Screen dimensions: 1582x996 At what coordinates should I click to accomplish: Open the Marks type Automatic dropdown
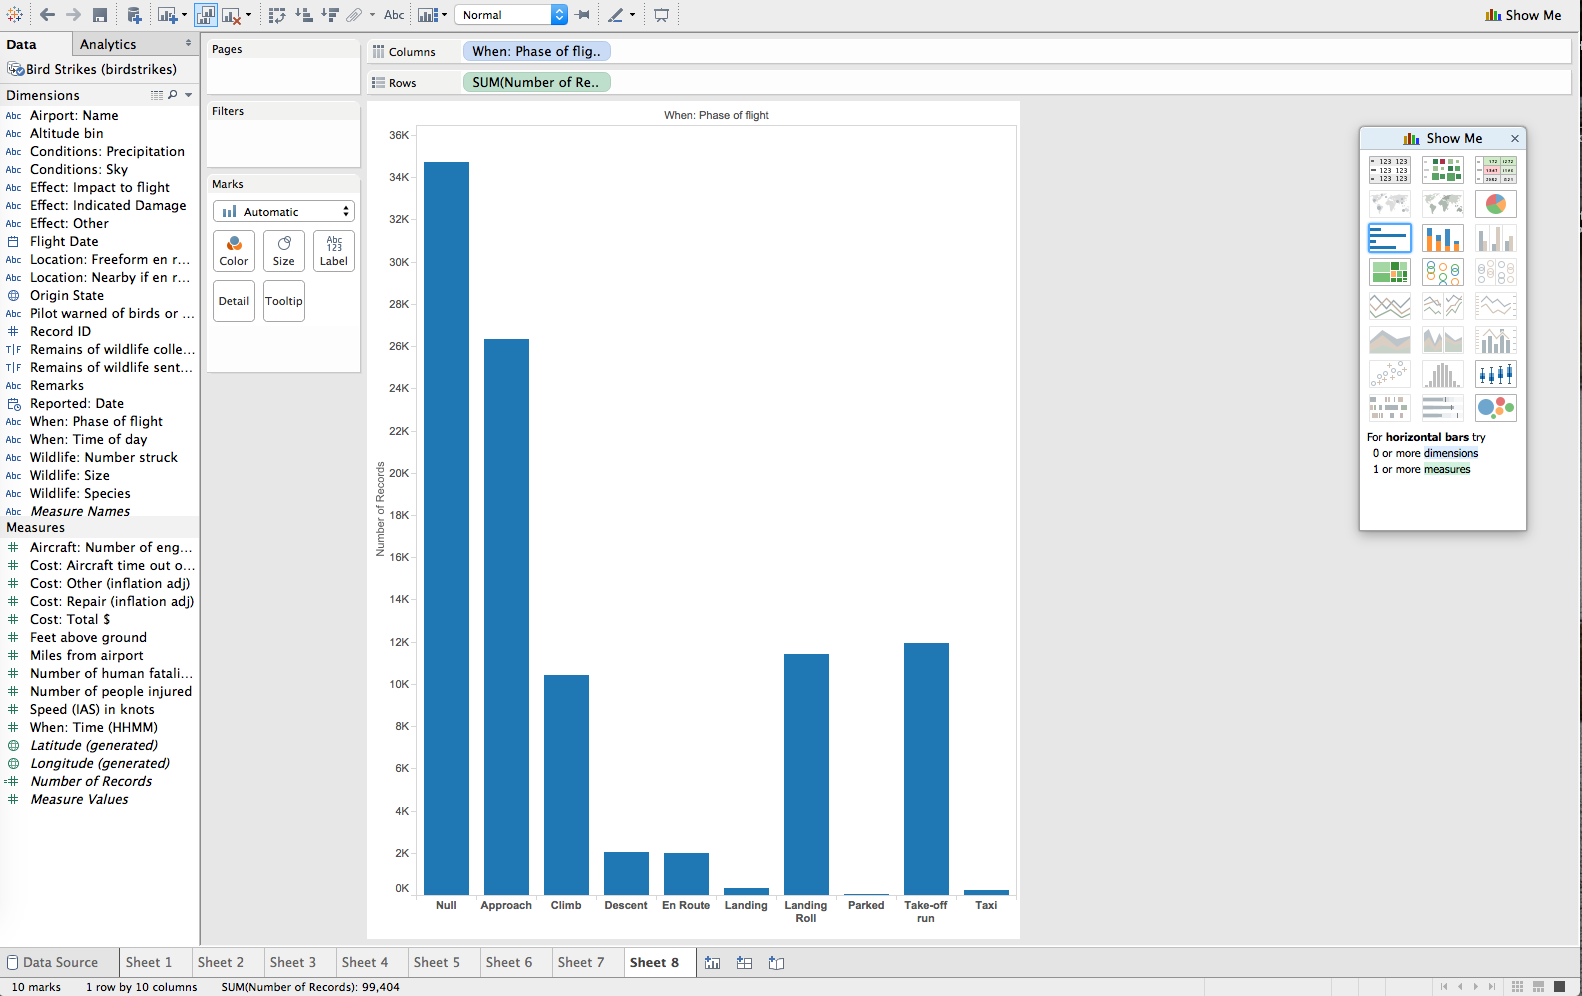pyautogui.click(x=284, y=211)
